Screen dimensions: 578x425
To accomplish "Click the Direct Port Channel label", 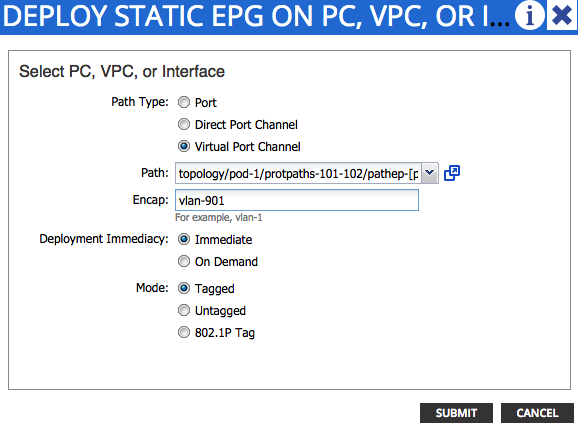I will [x=246, y=125].
